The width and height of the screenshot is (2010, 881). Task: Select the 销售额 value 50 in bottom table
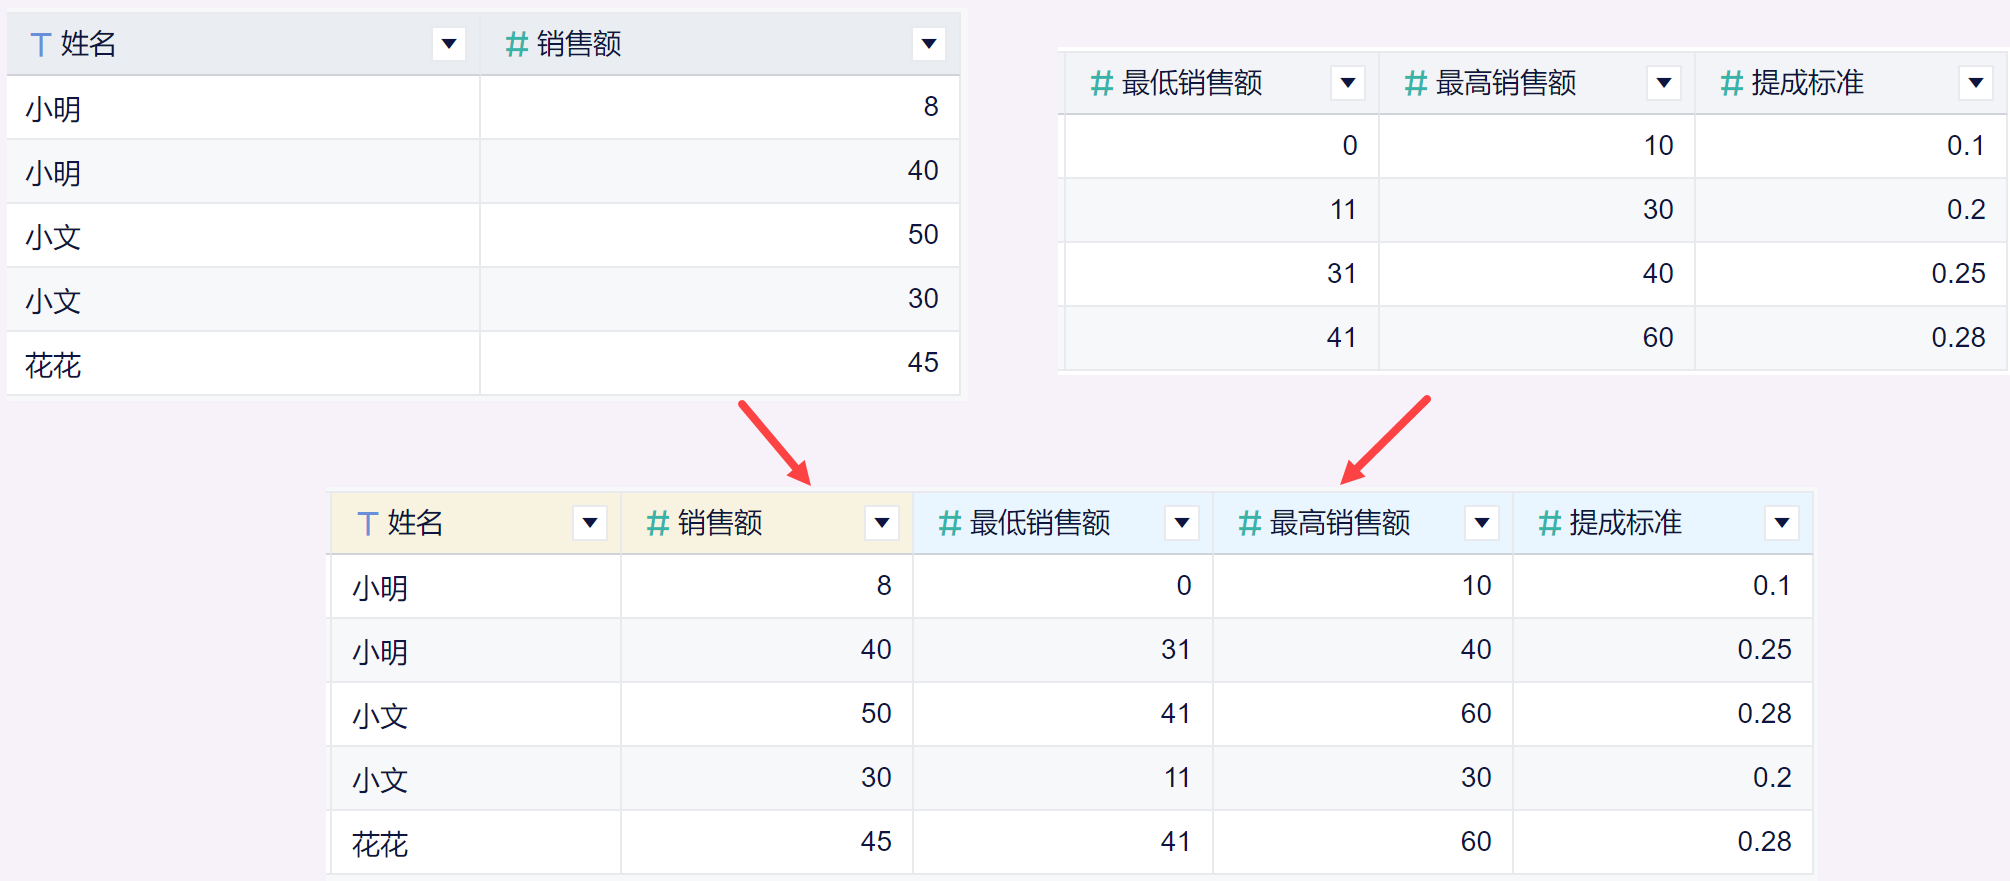875,714
